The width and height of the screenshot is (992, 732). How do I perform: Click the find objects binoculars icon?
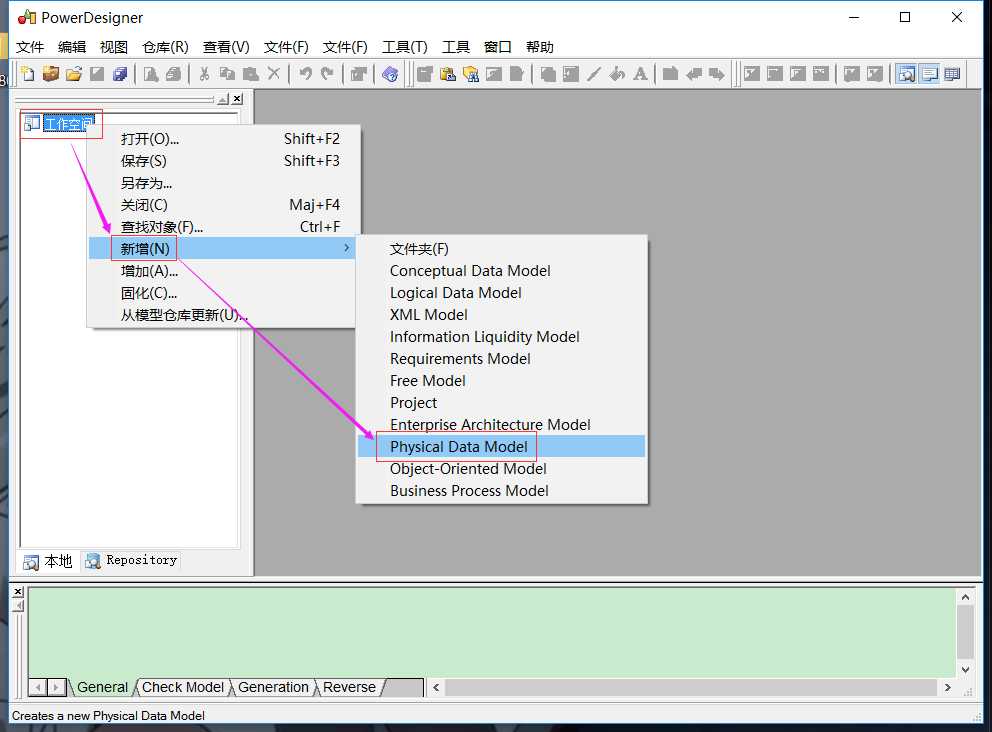click(x=471, y=74)
